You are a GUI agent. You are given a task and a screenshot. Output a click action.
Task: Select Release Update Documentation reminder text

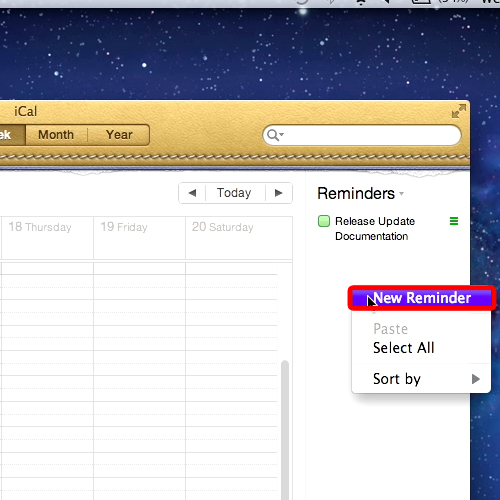(x=375, y=229)
